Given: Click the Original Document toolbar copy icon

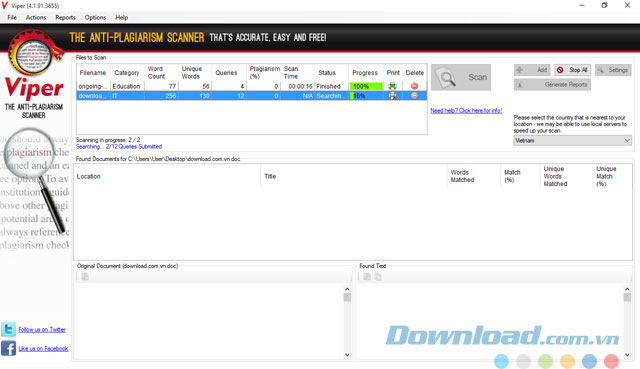Looking at the screenshot, I should click(85, 277).
